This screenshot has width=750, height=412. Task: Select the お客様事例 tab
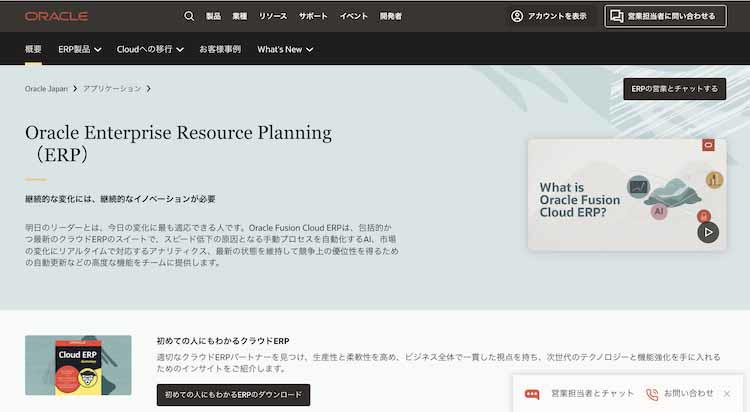click(220, 49)
